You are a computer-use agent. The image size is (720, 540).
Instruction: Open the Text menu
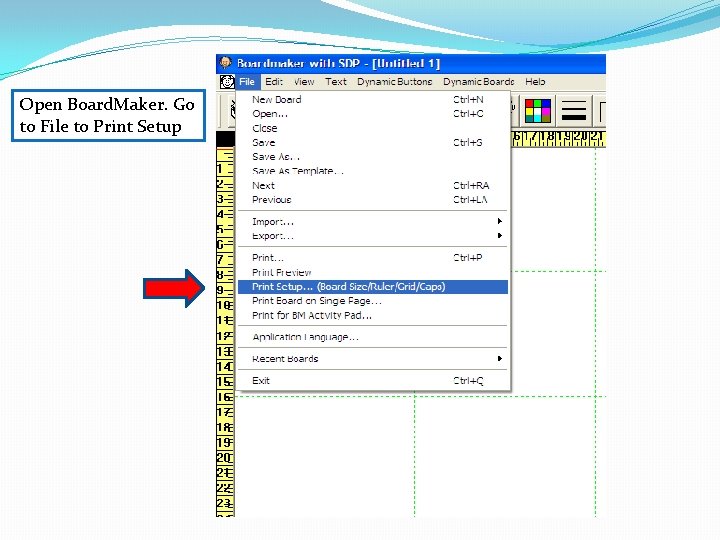(x=336, y=82)
